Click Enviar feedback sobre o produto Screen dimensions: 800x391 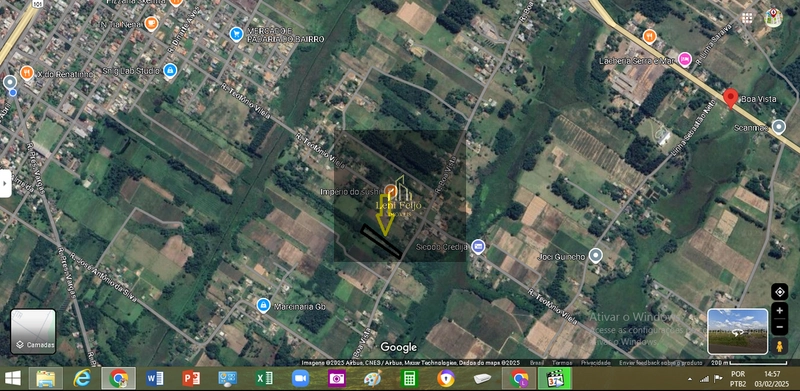(x=661, y=363)
